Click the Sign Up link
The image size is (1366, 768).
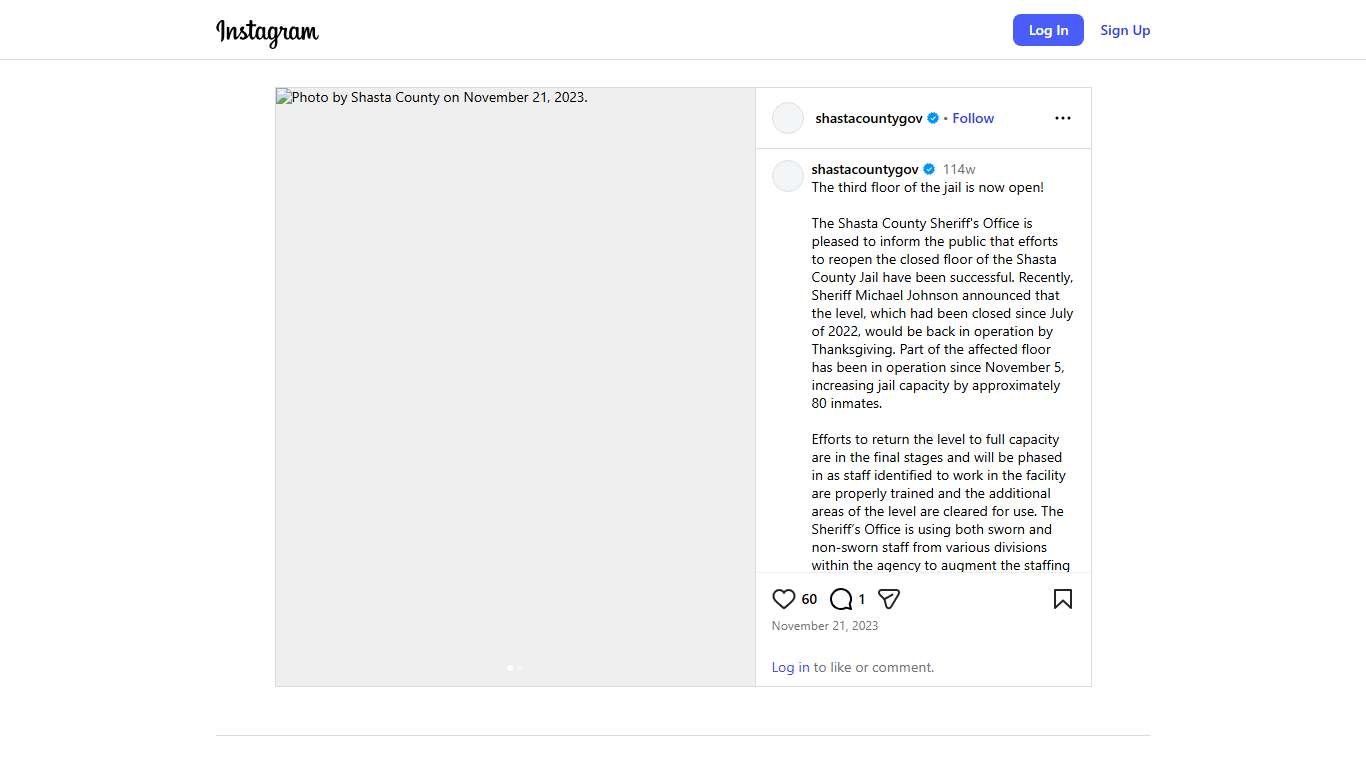pyautogui.click(x=1125, y=30)
